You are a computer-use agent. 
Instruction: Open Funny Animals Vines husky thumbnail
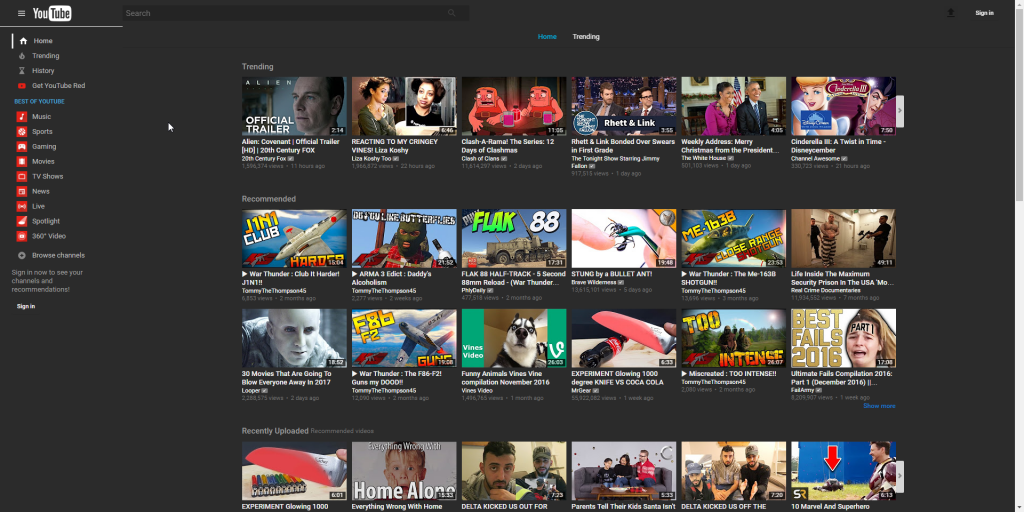pyautogui.click(x=514, y=338)
